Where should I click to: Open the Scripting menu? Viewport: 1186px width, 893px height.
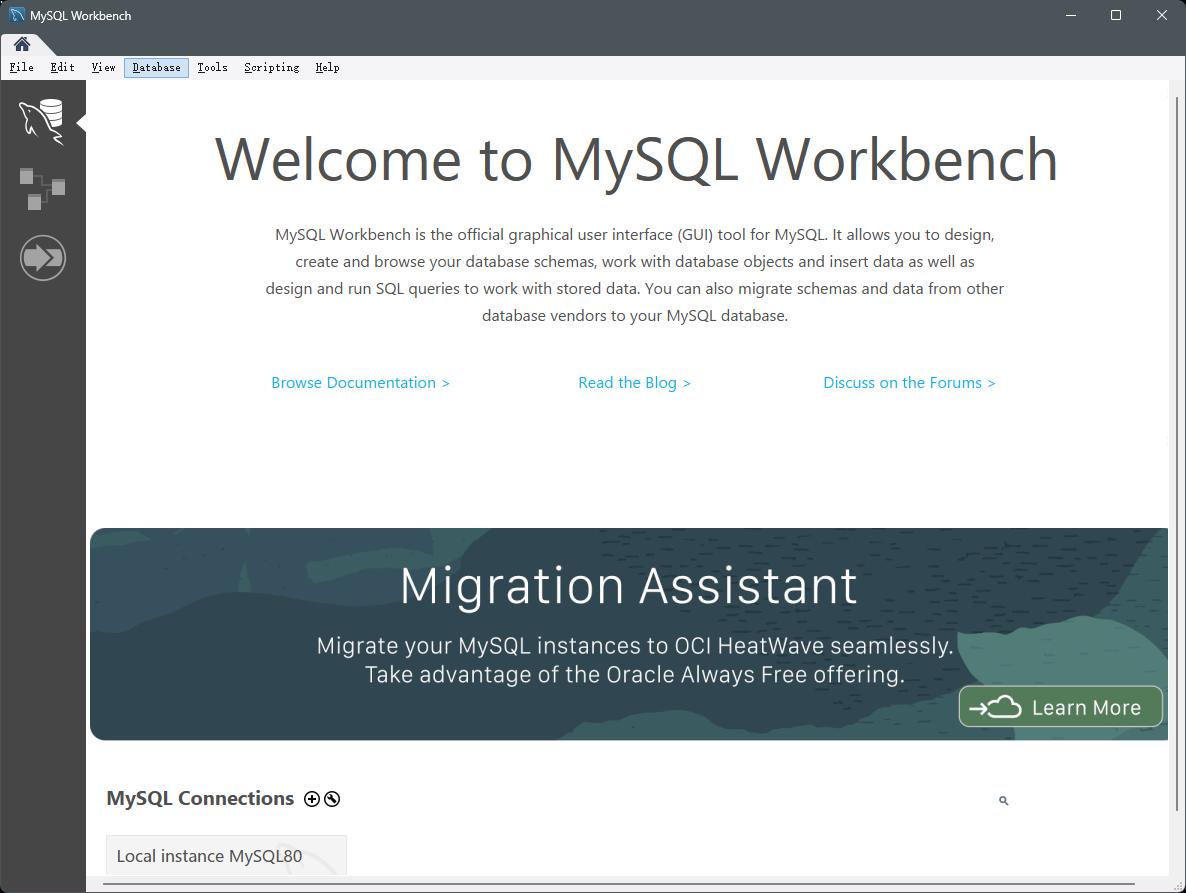tap(272, 67)
